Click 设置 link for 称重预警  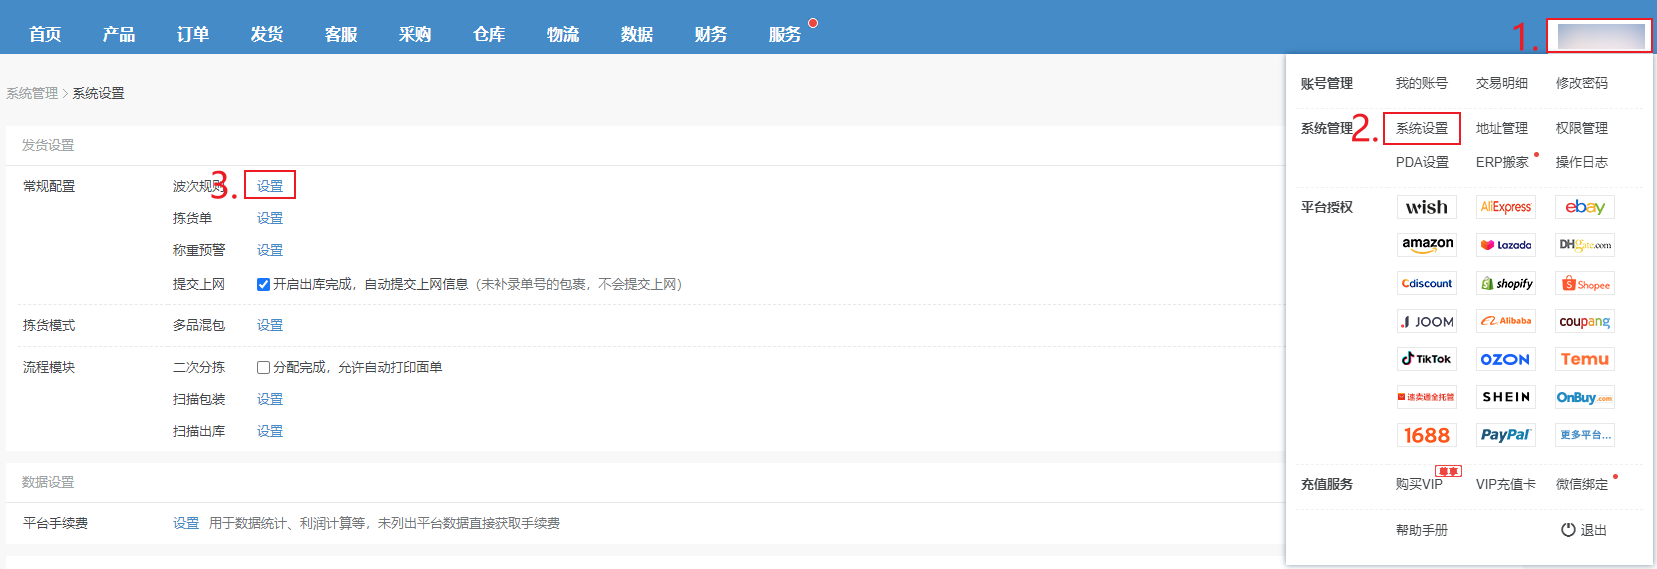click(x=270, y=250)
